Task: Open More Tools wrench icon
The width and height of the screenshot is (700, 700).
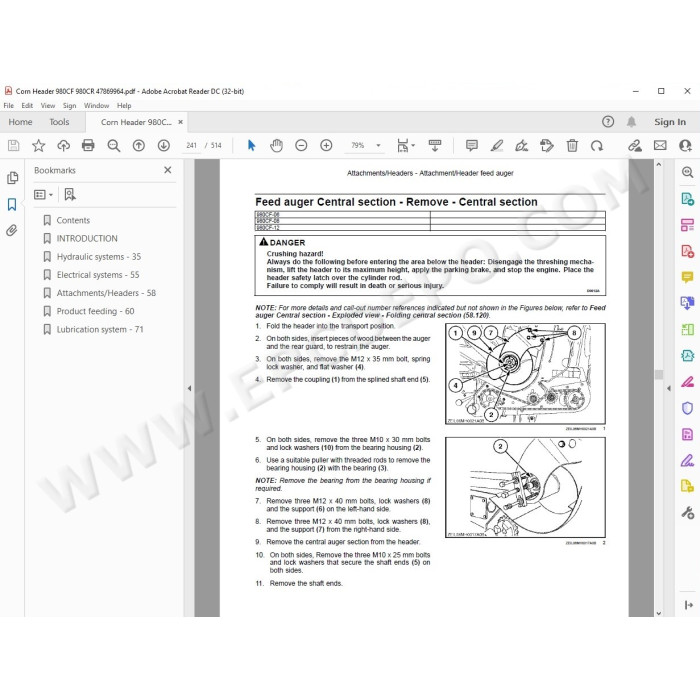Action: click(x=687, y=512)
